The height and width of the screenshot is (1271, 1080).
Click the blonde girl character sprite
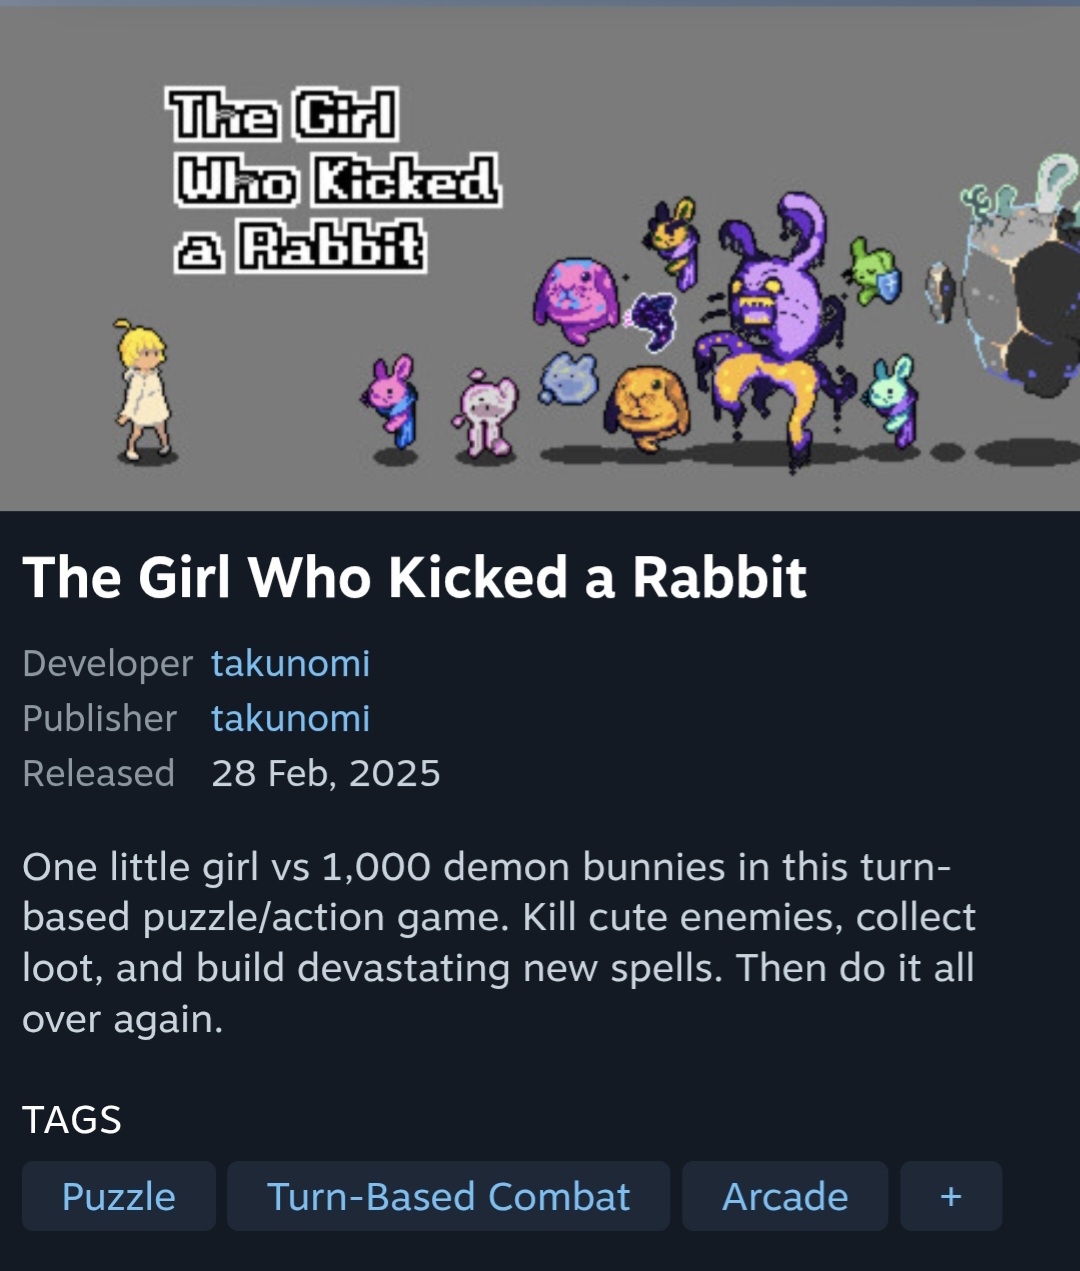click(x=144, y=390)
